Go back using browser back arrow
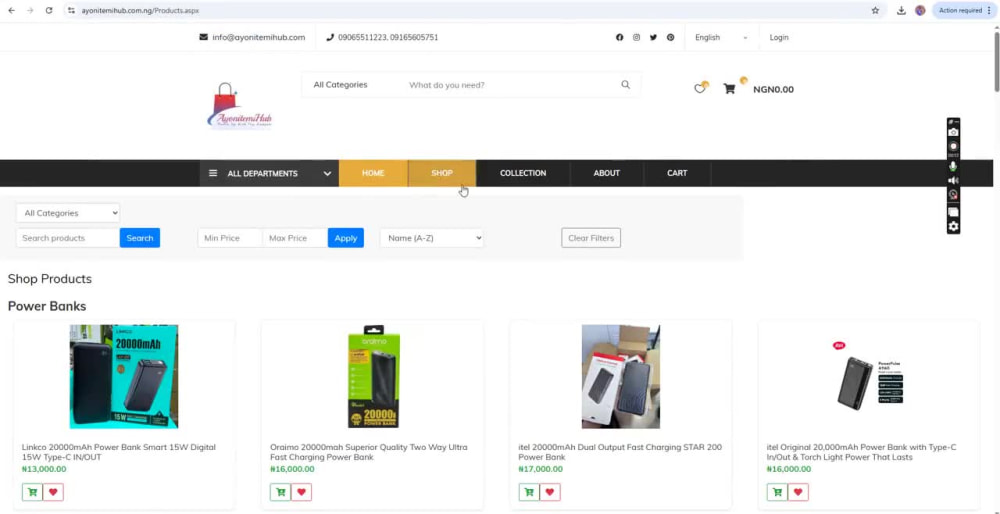The image size is (1000, 514). [x=11, y=10]
